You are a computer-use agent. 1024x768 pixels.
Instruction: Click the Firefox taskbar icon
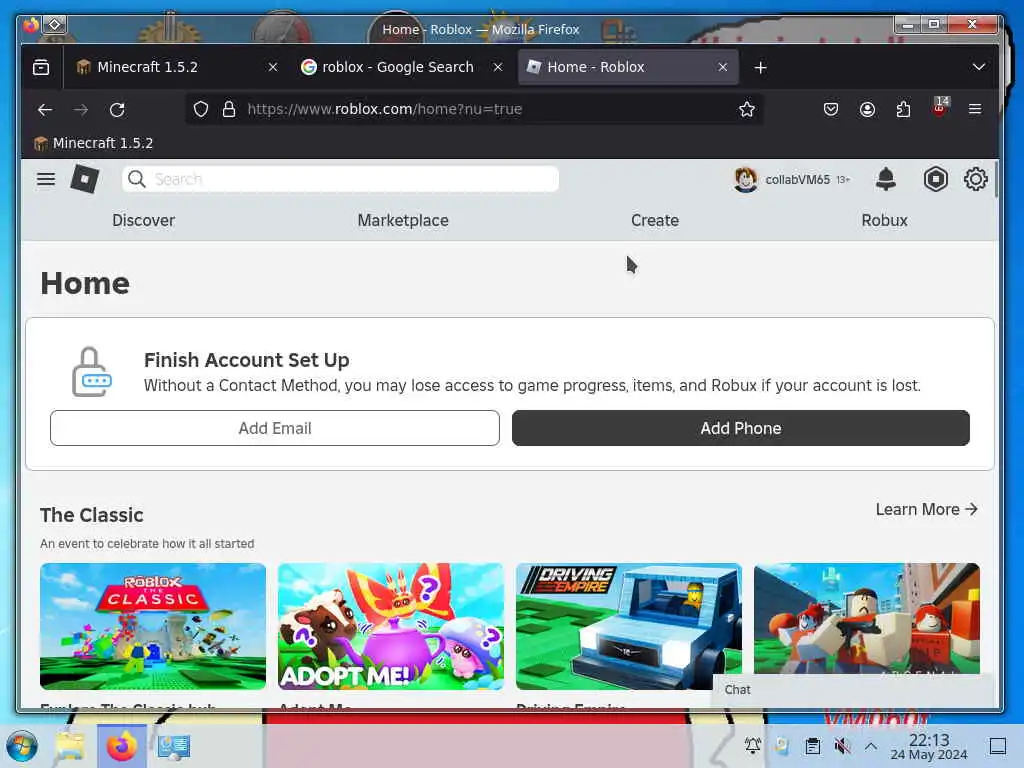122,746
